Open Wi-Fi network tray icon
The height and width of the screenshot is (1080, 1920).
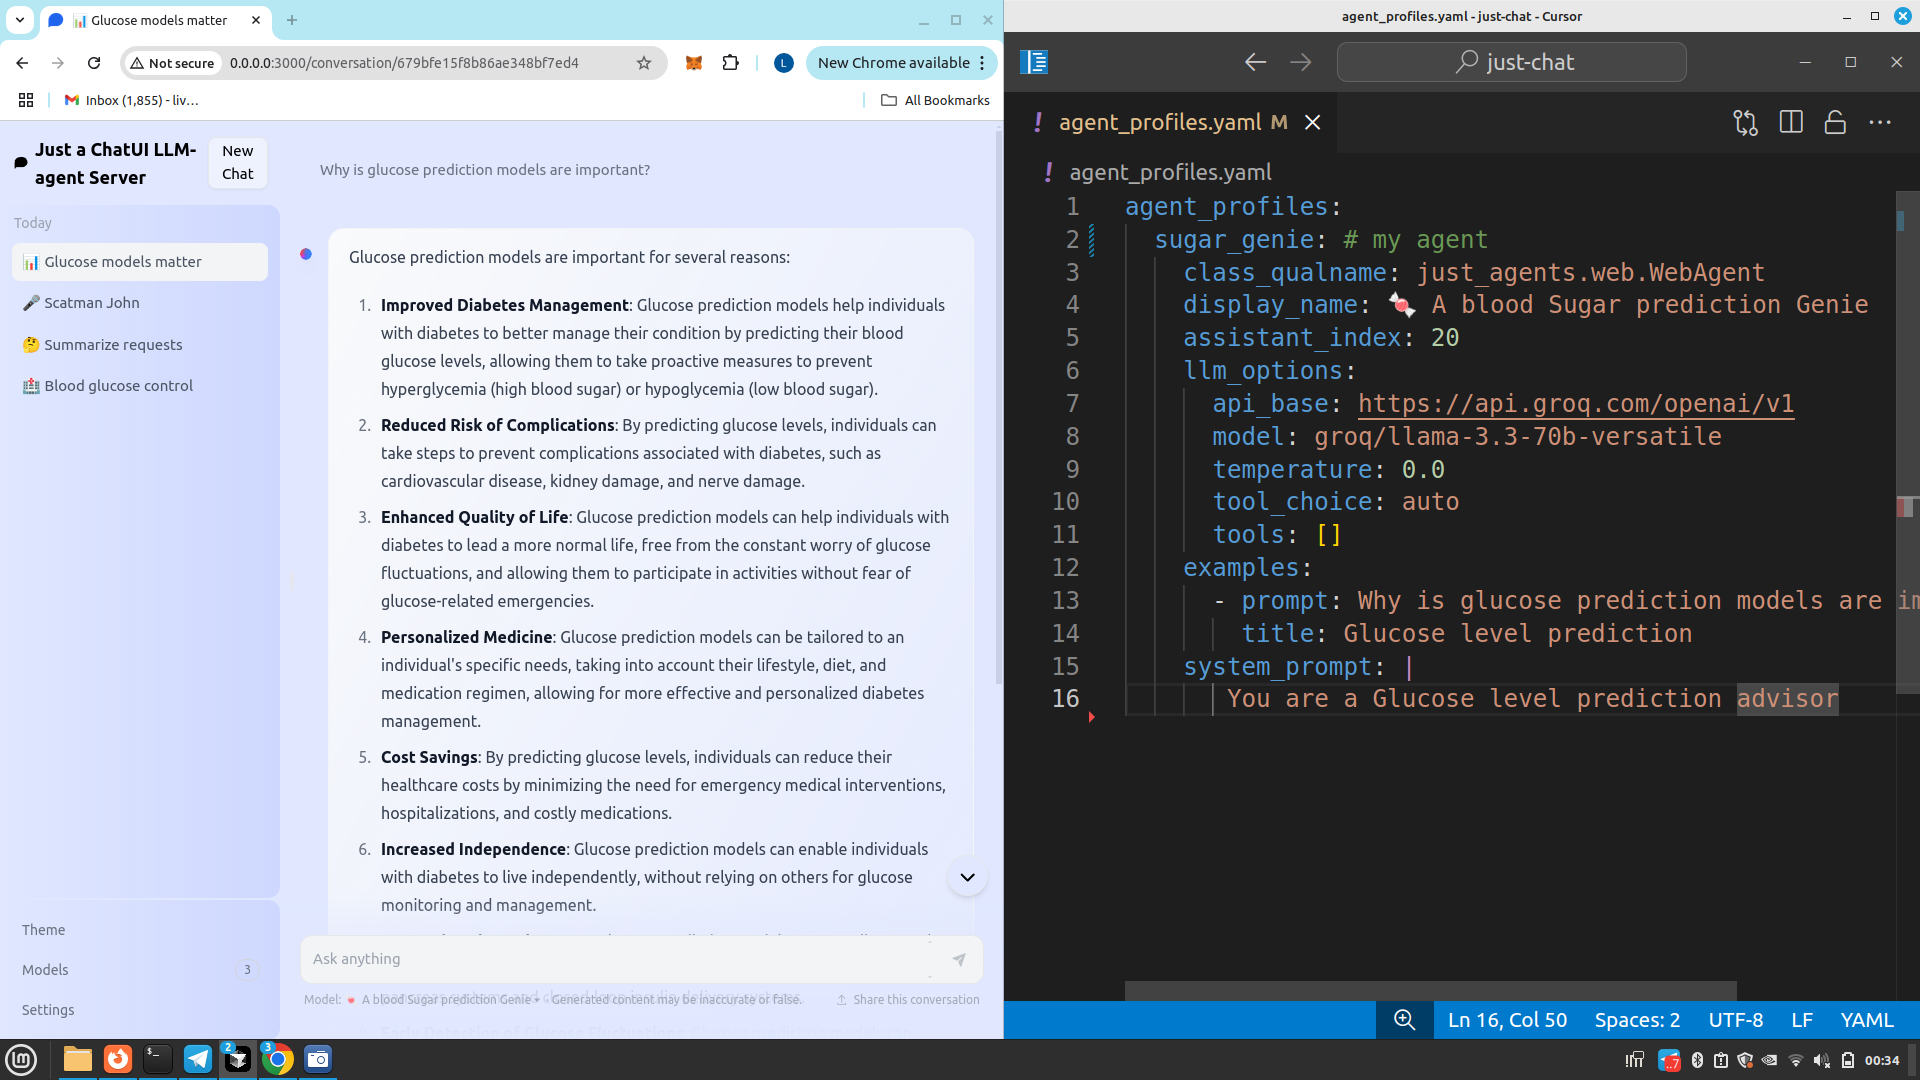point(1795,1060)
